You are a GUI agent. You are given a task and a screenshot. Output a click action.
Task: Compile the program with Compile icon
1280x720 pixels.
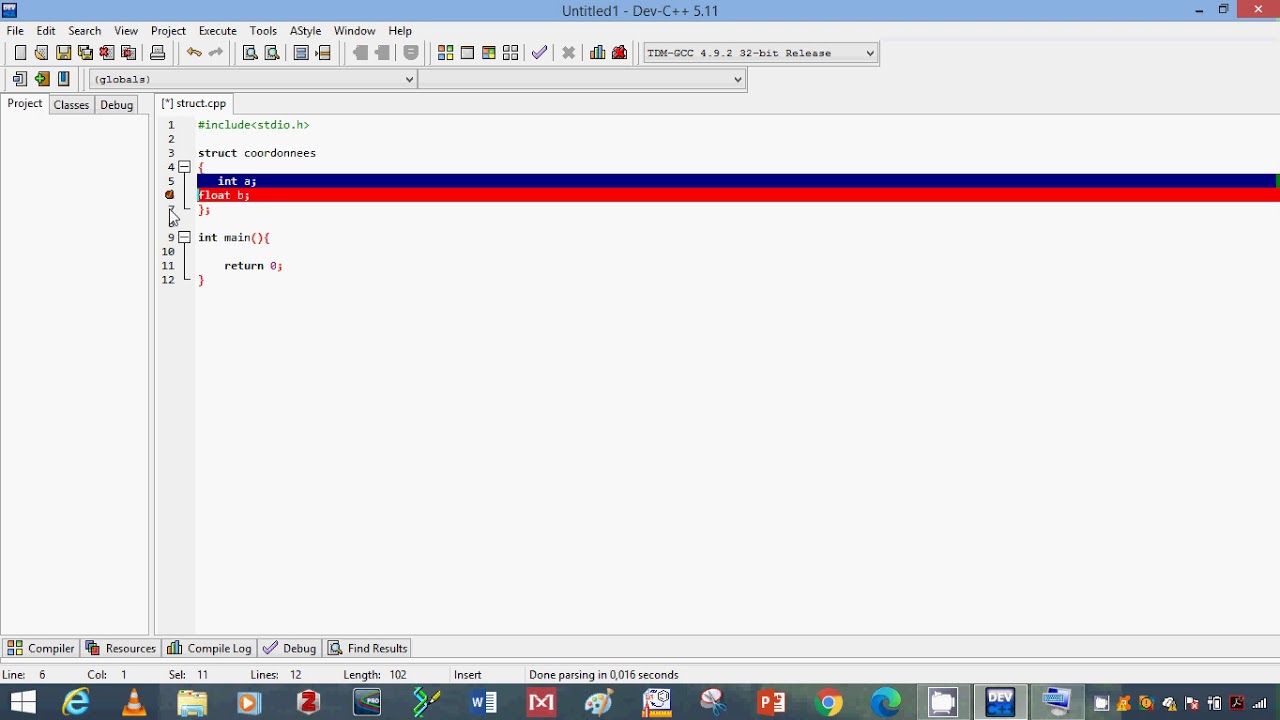[445, 53]
